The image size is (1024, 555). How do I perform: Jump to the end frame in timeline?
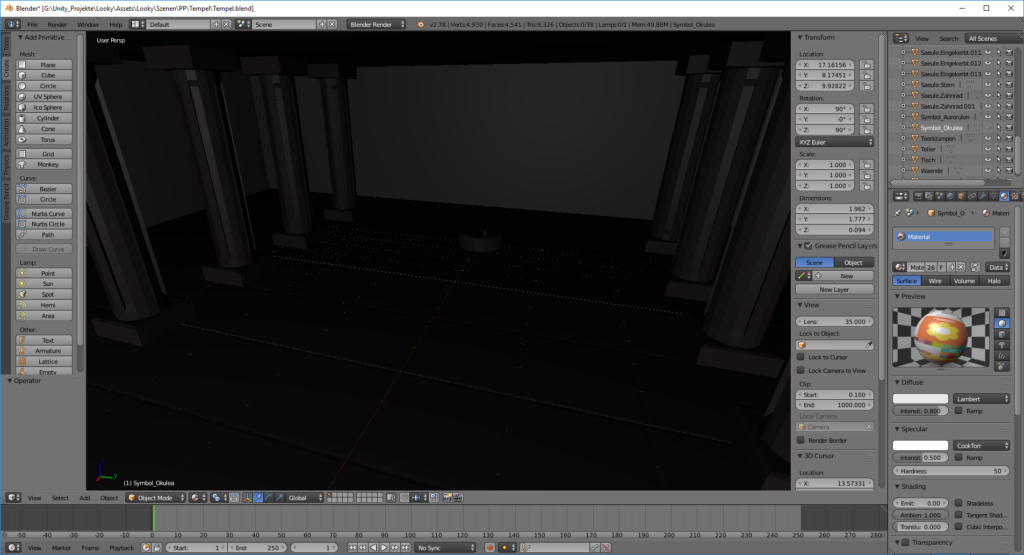coord(406,548)
